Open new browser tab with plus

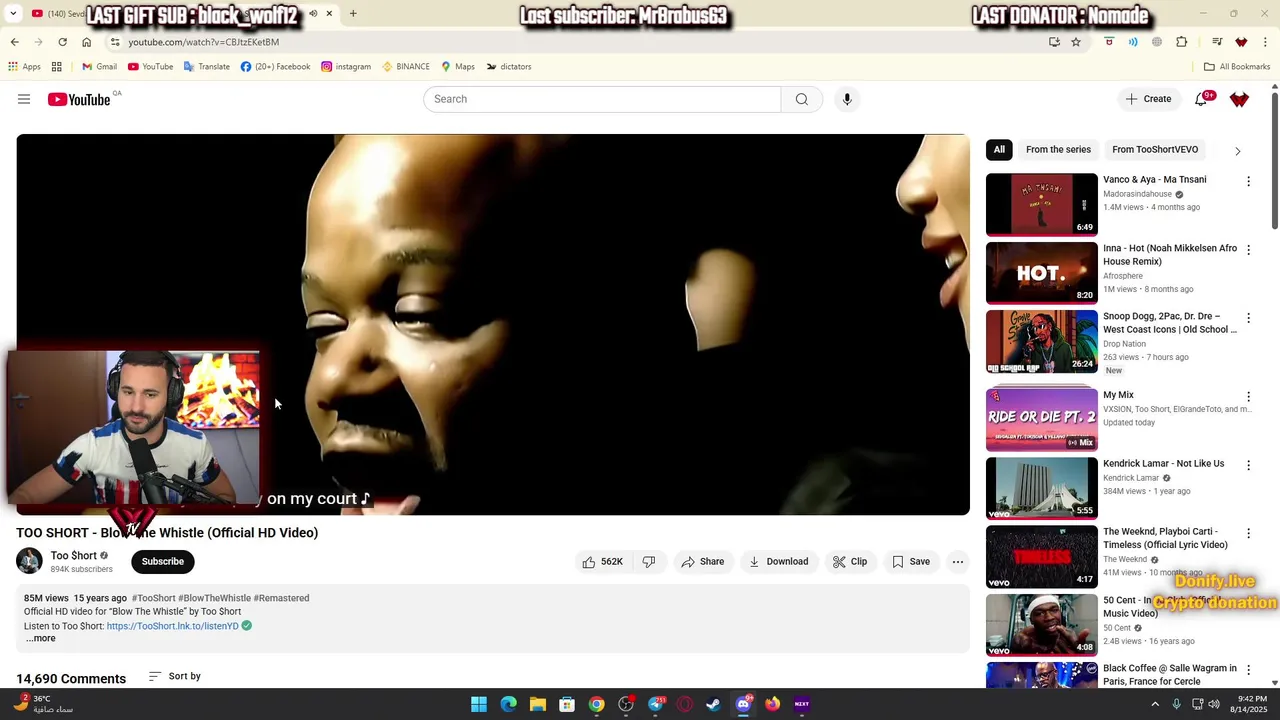click(x=353, y=13)
